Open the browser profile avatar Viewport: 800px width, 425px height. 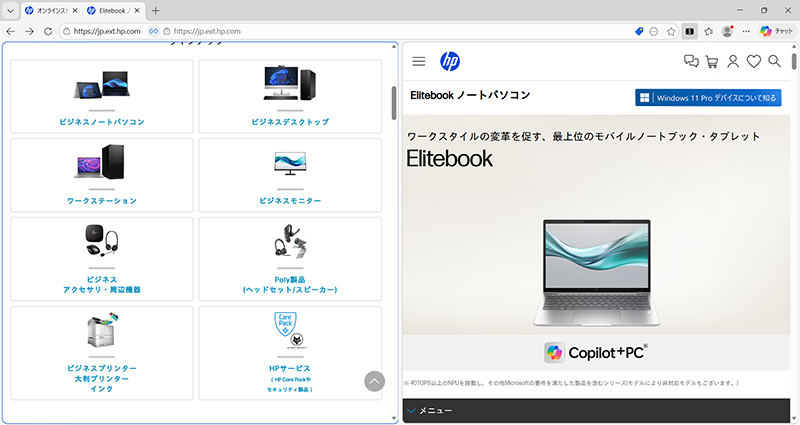click(x=728, y=31)
